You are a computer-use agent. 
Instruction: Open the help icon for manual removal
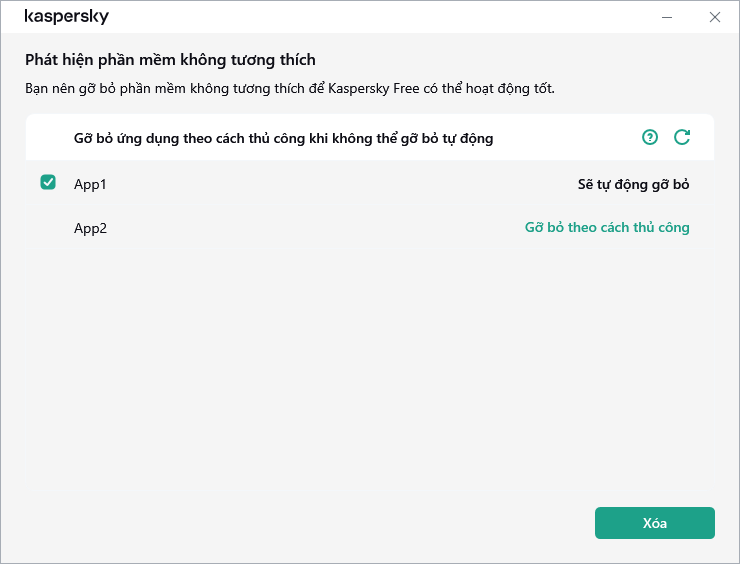pos(650,137)
